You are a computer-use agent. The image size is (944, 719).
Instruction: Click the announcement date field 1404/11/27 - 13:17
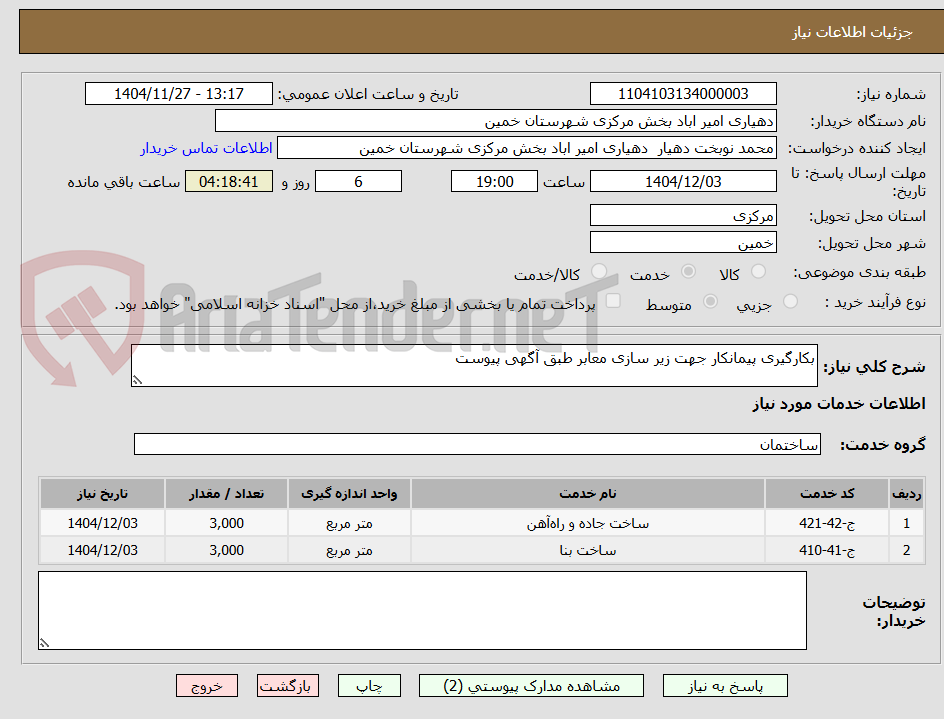179,94
